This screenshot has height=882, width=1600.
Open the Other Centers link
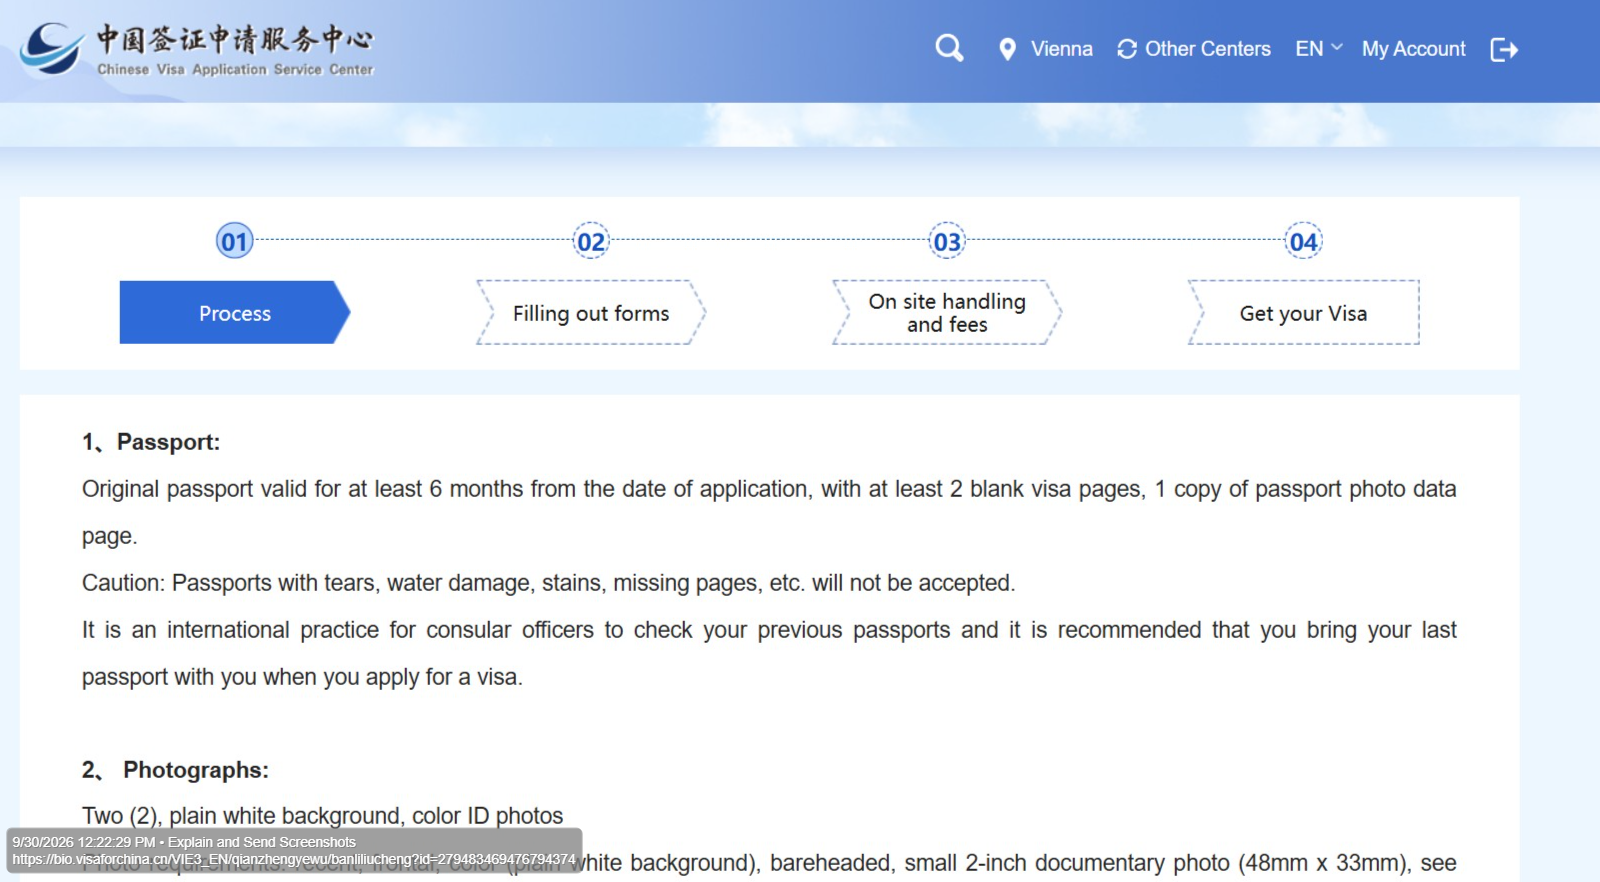1207,49
